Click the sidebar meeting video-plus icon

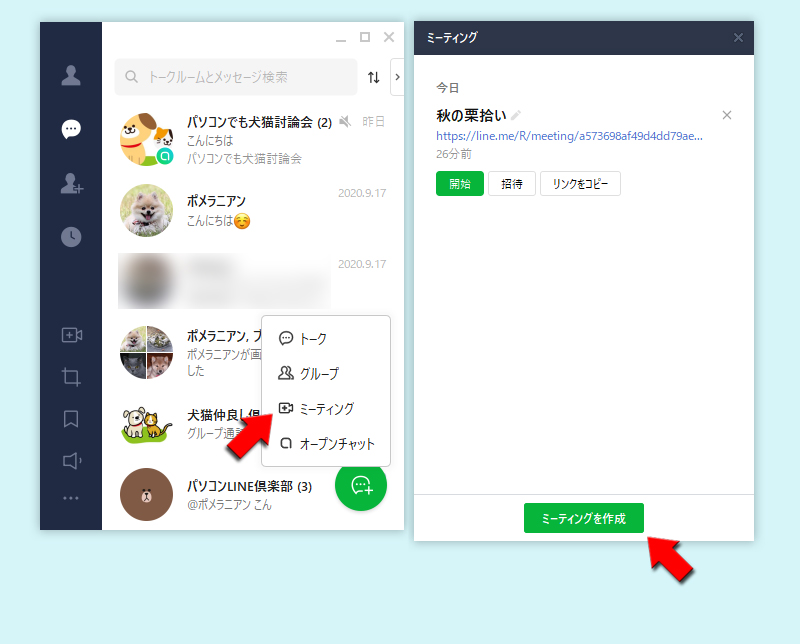coord(72,335)
